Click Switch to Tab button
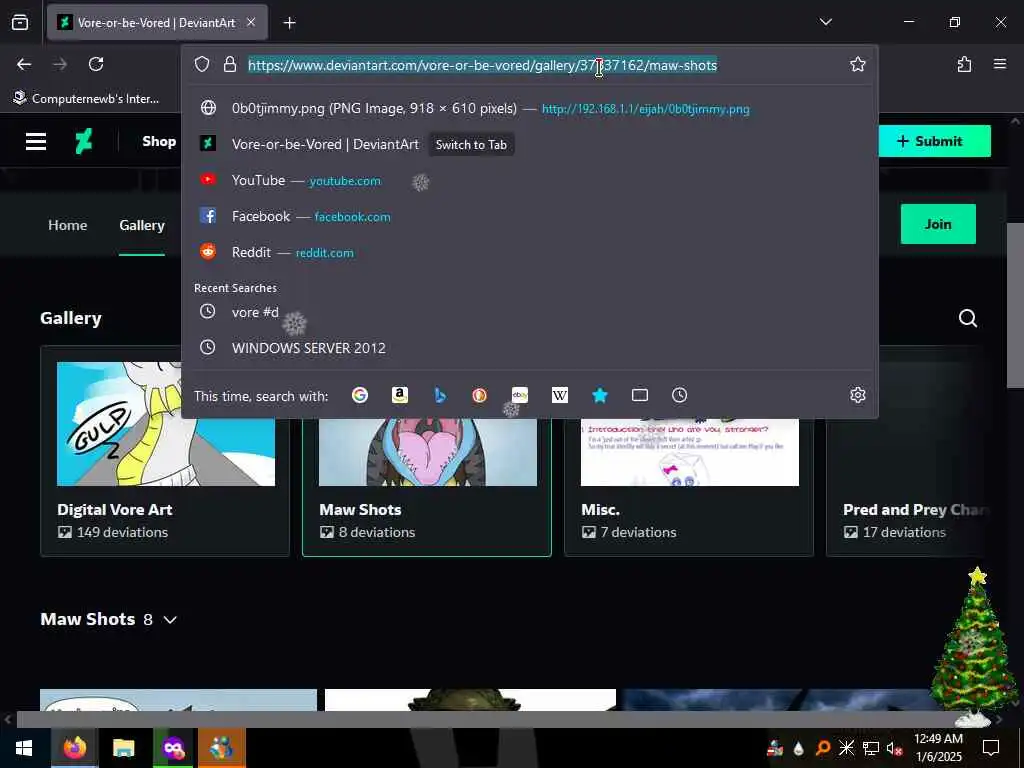The image size is (1024, 768). click(471, 144)
